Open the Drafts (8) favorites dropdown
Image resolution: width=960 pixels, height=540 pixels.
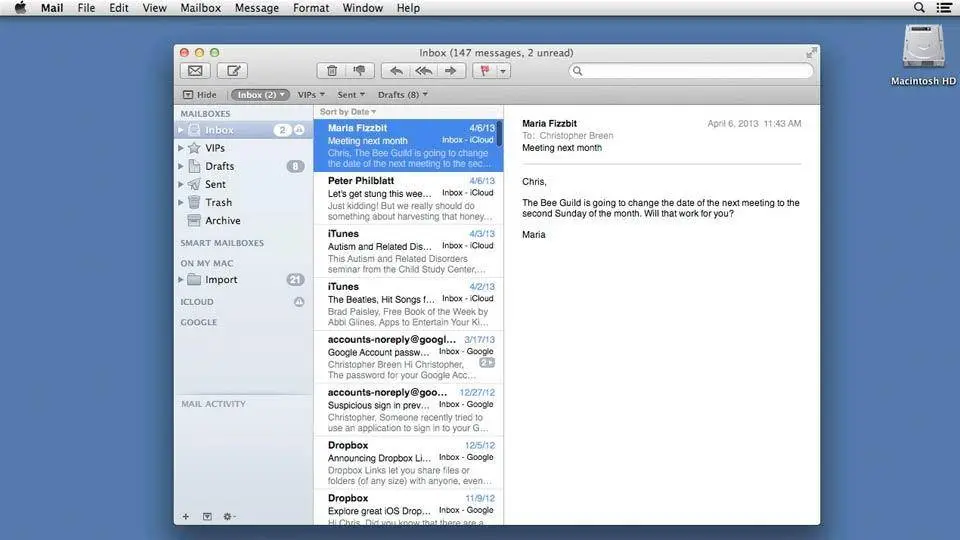(x=402, y=95)
